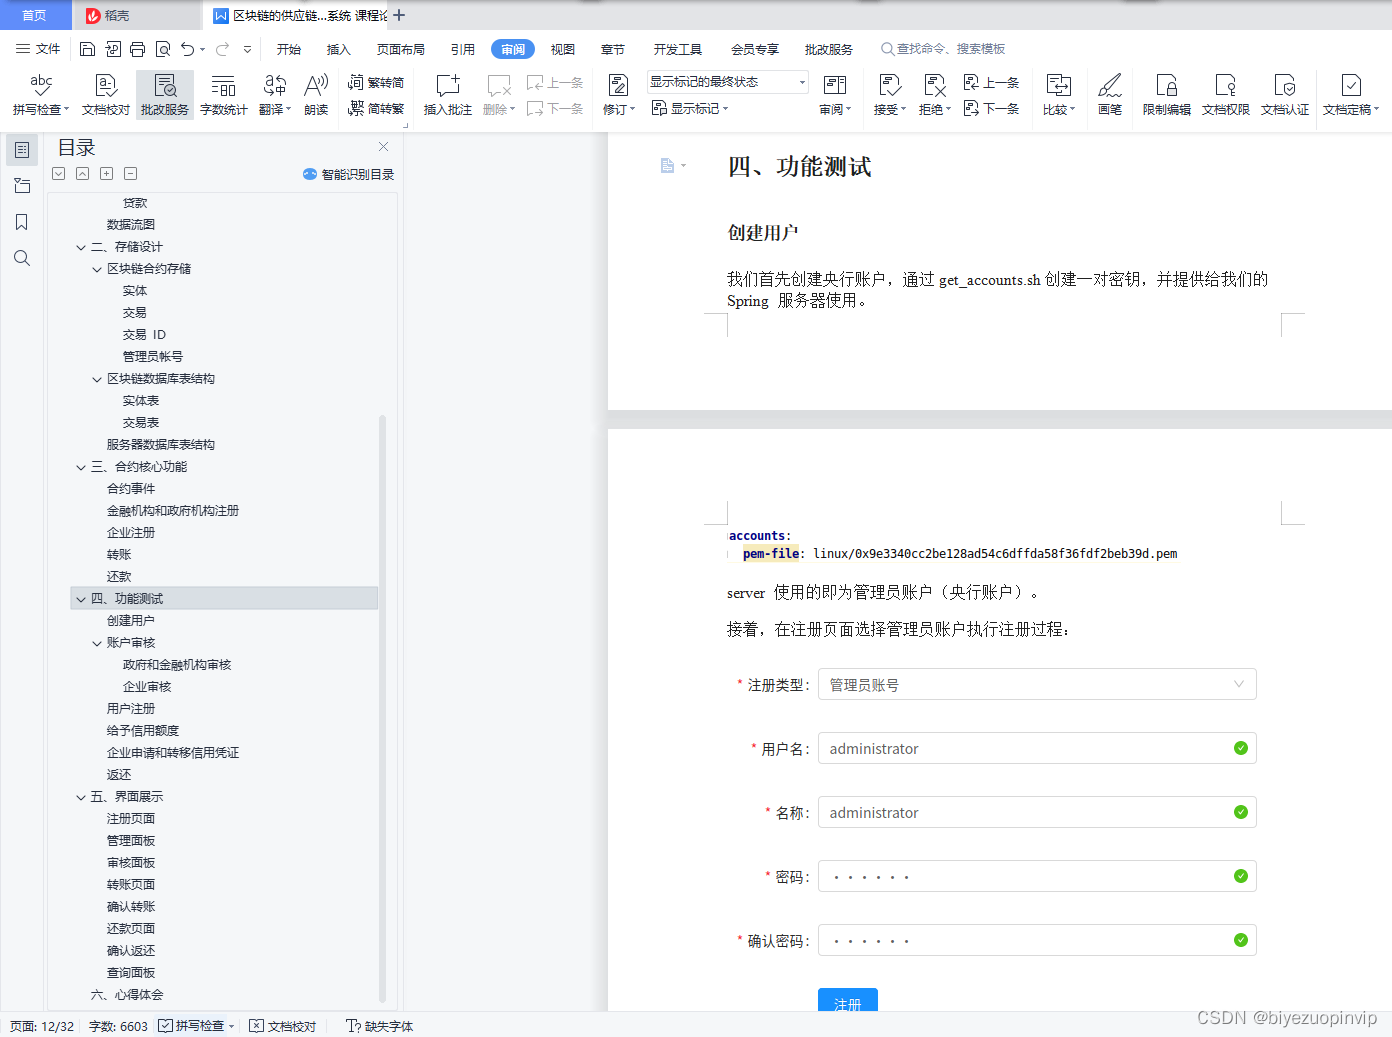Open the 文件 menu
The height and width of the screenshot is (1037, 1392).
coord(38,49)
